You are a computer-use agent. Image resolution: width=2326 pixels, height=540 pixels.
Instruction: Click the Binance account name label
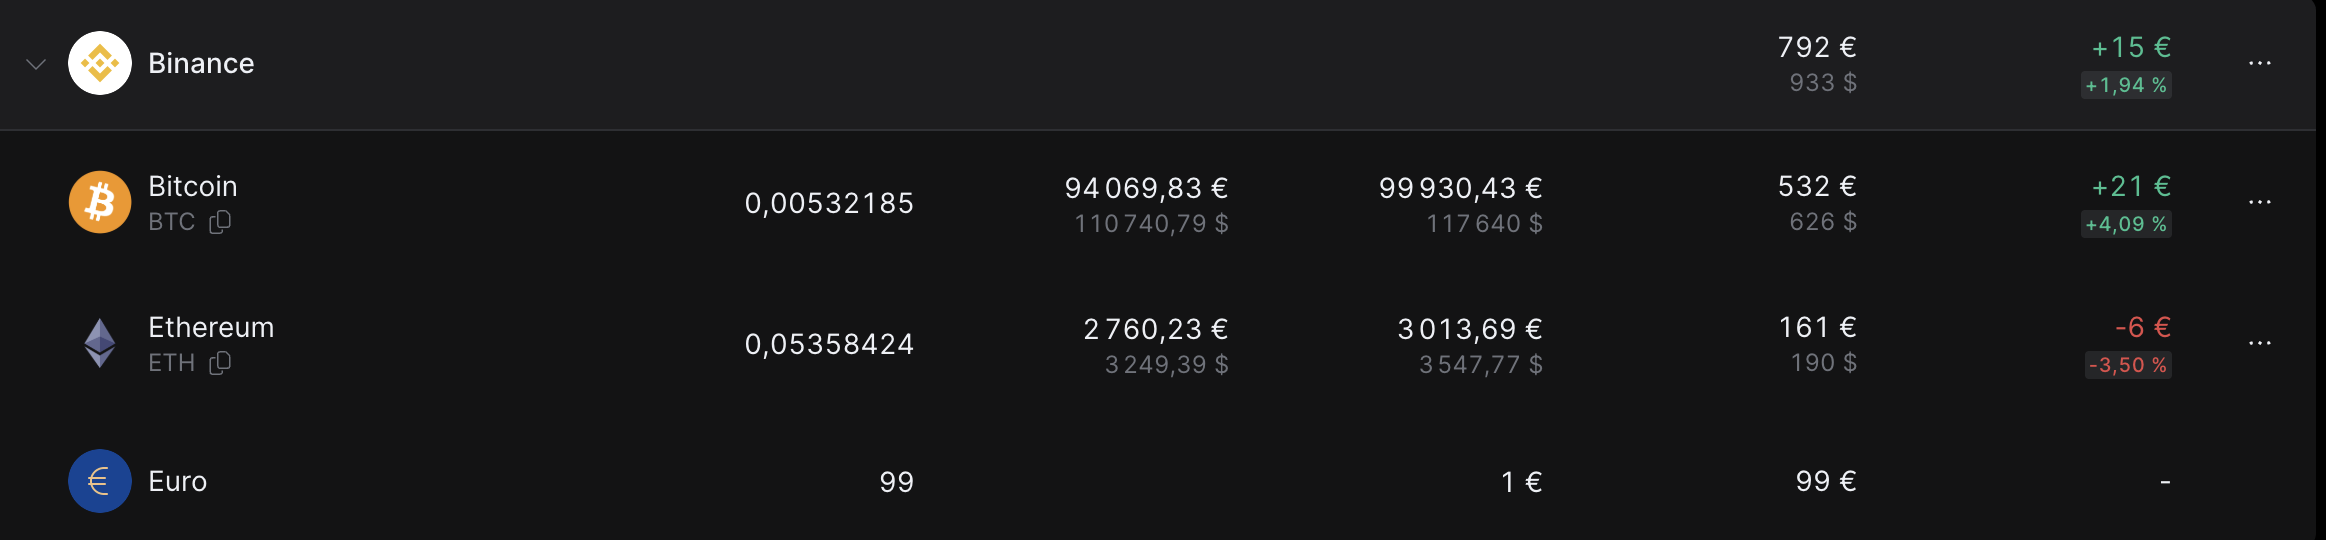(x=201, y=63)
